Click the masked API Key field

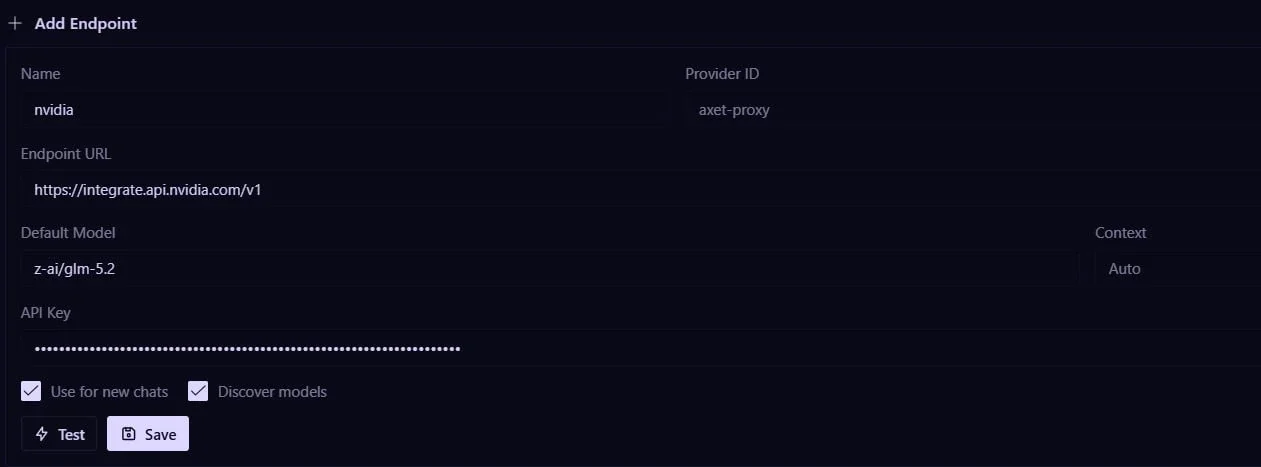(641, 348)
